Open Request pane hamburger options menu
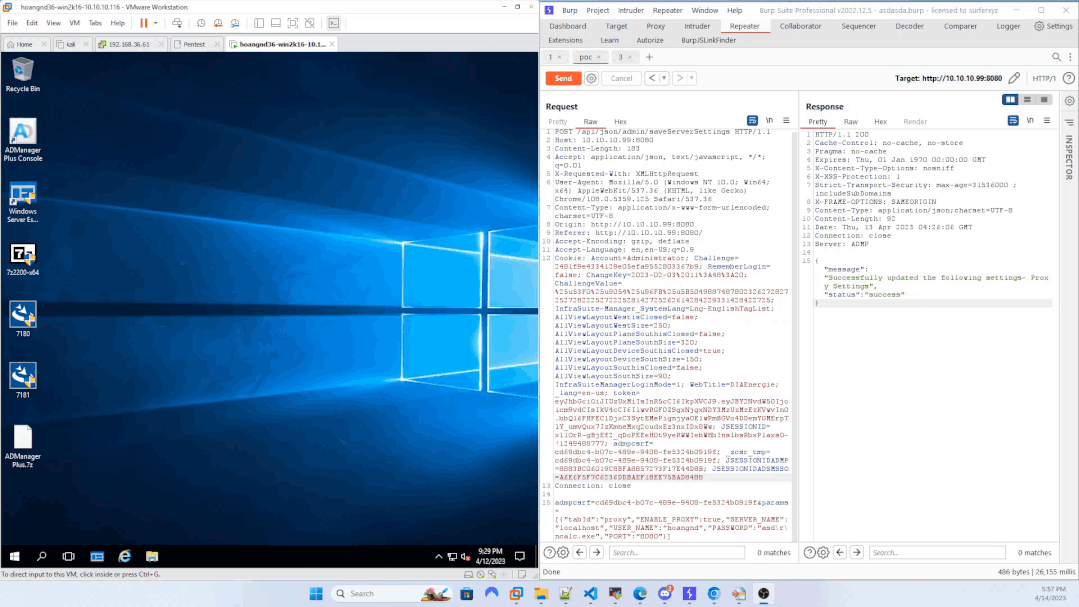 click(786, 120)
